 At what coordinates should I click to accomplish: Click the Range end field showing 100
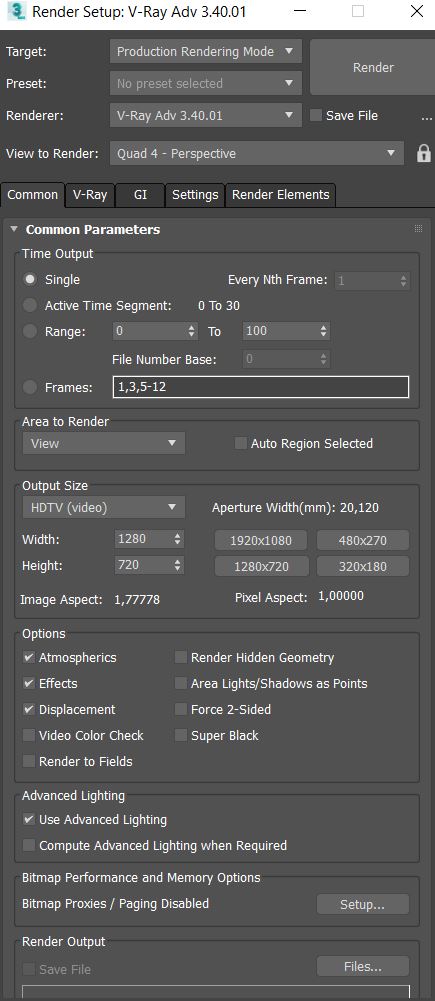point(280,331)
